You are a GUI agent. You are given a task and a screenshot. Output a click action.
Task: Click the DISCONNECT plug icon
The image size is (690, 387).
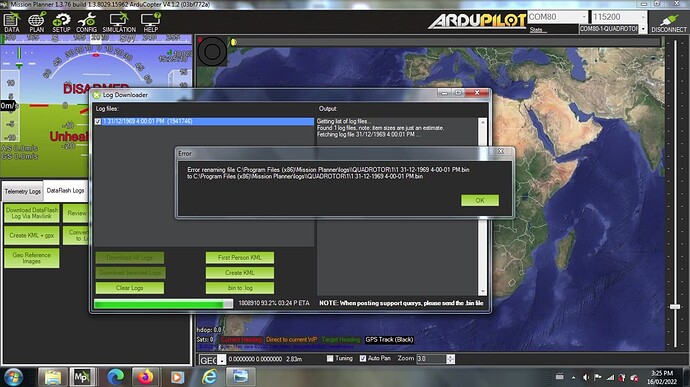[x=669, y=23]
